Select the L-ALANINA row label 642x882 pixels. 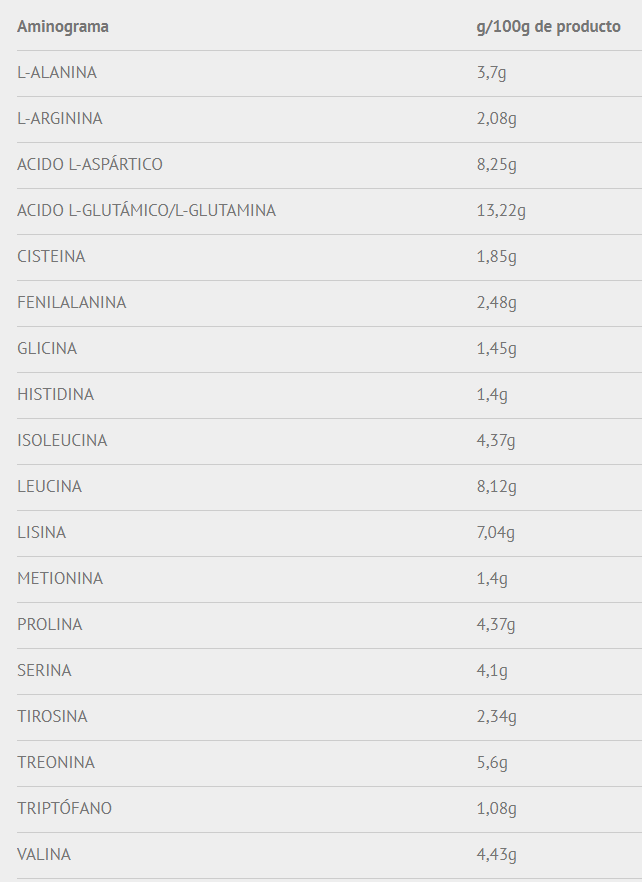tap(57, 73)
